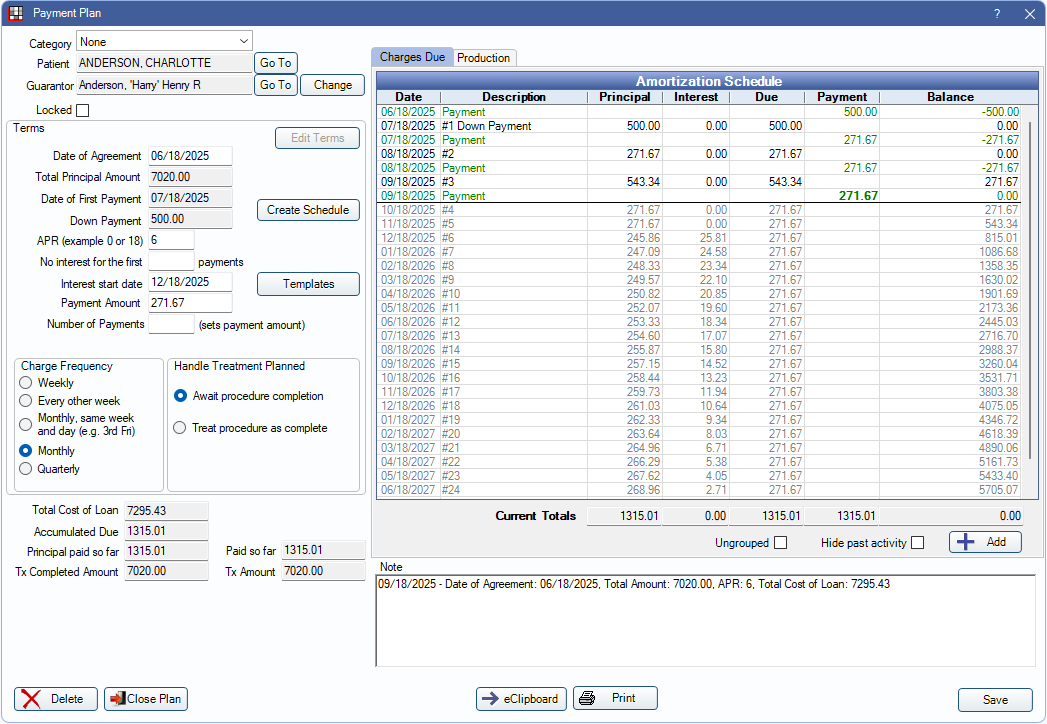Enable the Locked checkbox
The width and height of the screenshot is (1047, 724).
[x=83, y=110]
